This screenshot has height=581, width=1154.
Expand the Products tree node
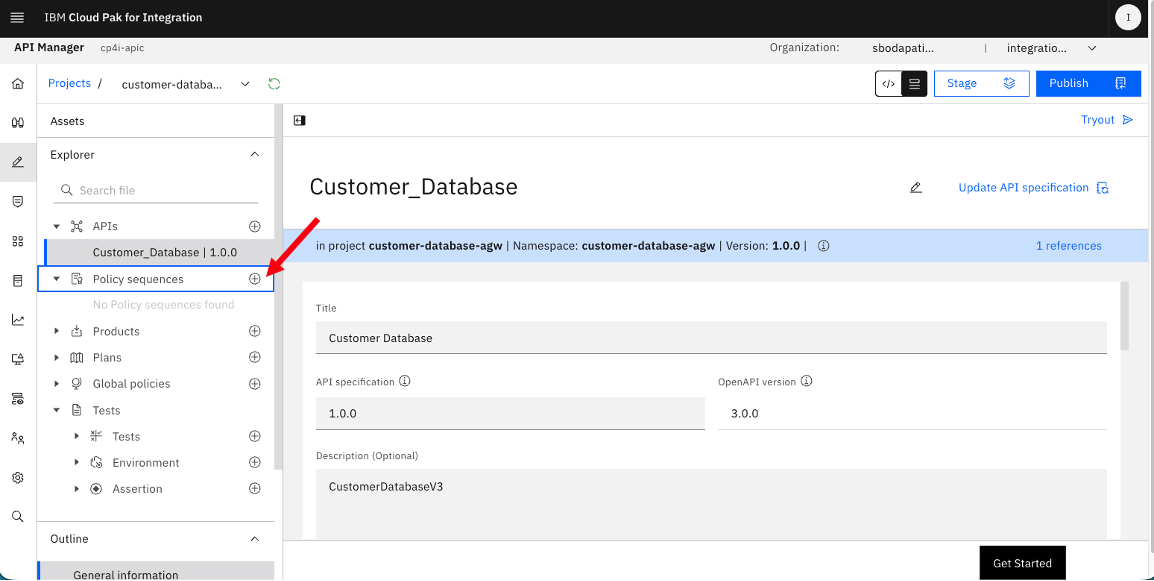[x=57, y=331]
